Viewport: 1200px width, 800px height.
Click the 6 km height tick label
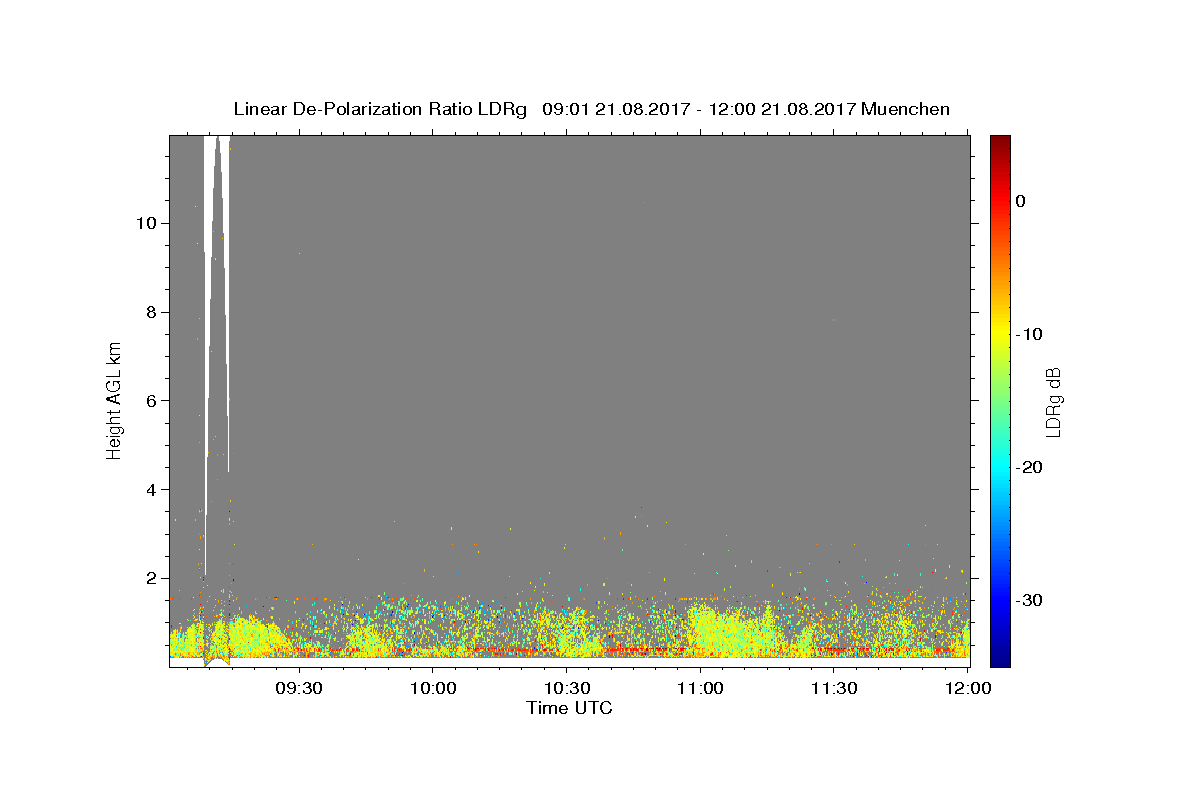coord(151,401)
